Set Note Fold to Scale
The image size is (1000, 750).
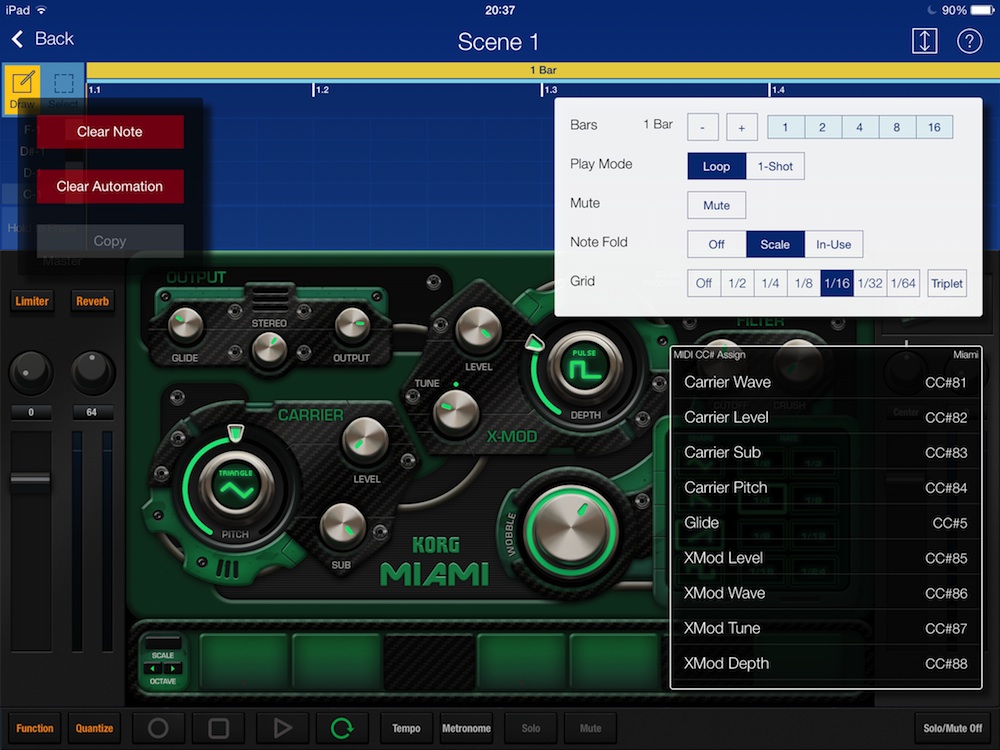775,244
